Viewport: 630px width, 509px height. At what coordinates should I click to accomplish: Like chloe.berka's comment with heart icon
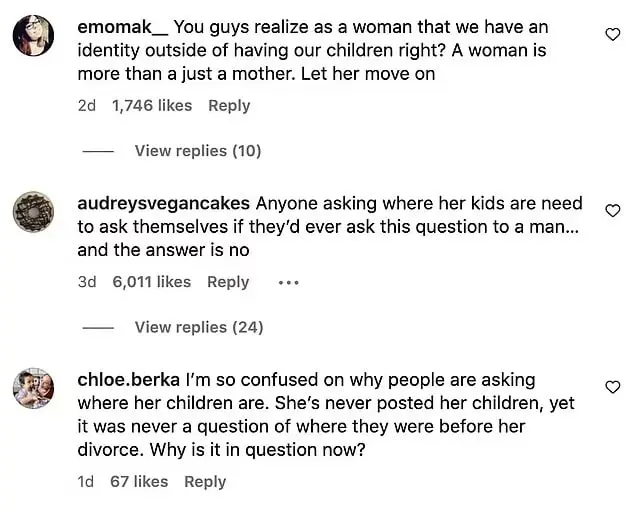(612, 387)
